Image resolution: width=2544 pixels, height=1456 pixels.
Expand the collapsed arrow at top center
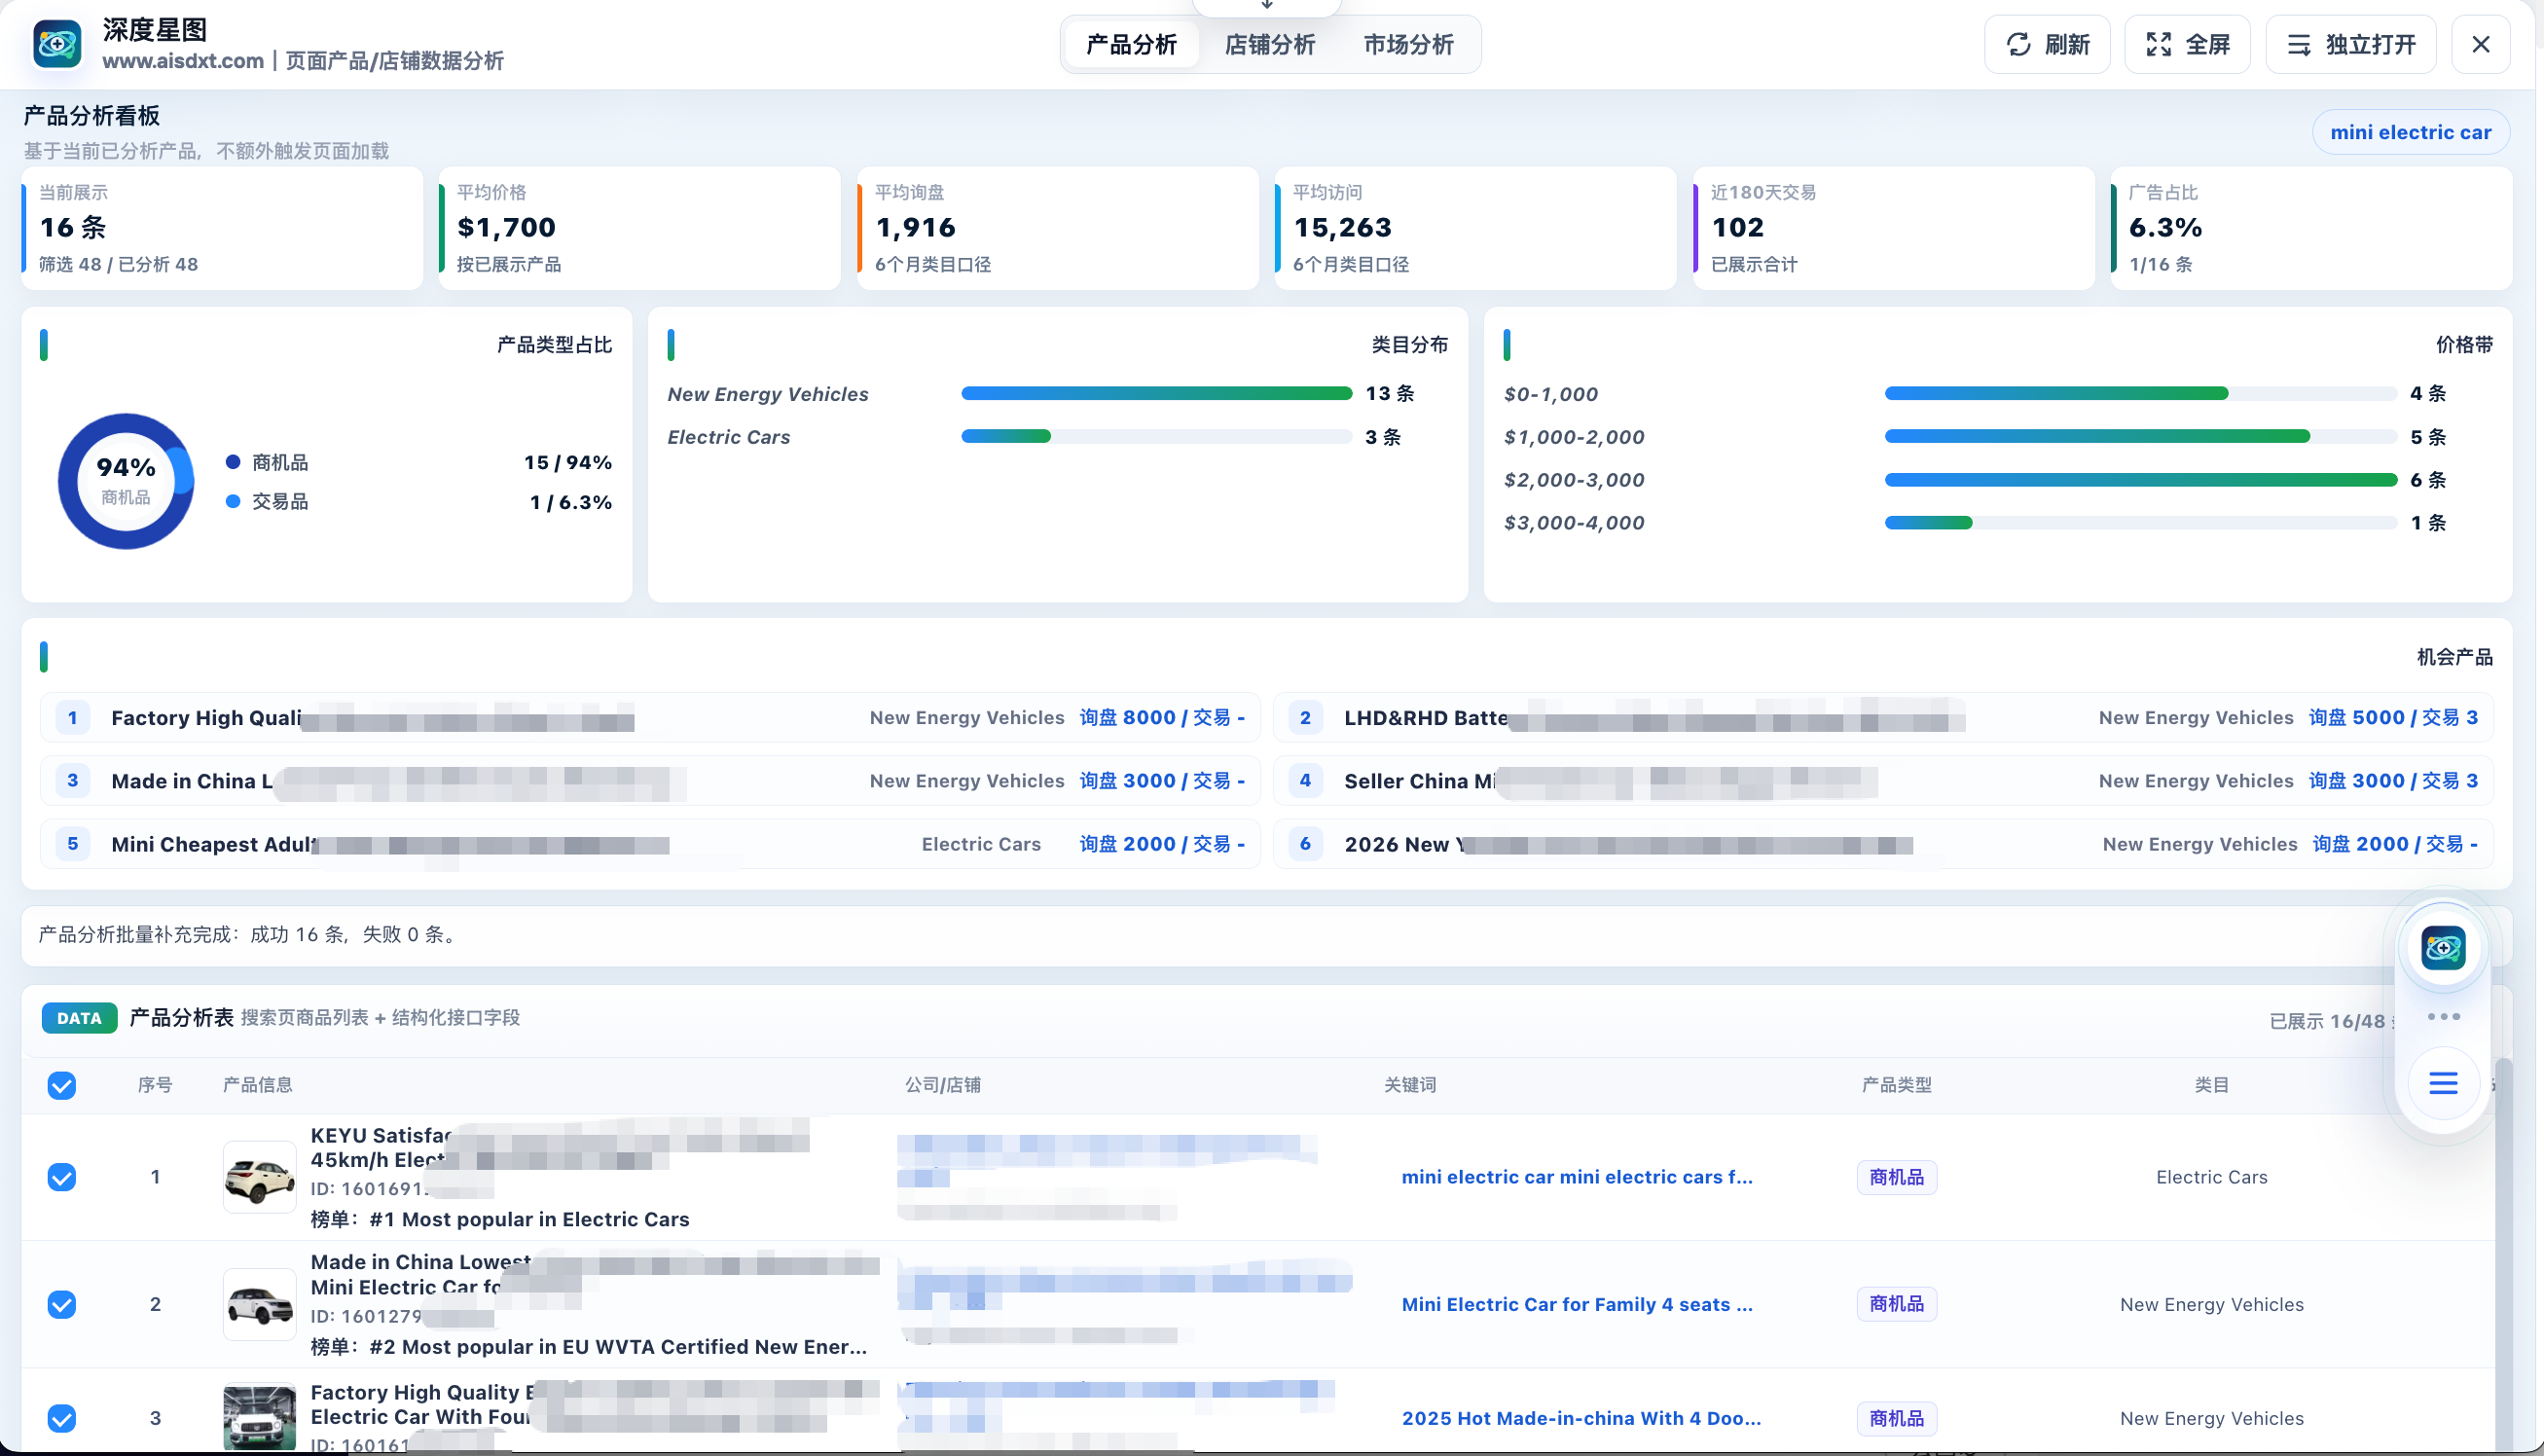1267,6
